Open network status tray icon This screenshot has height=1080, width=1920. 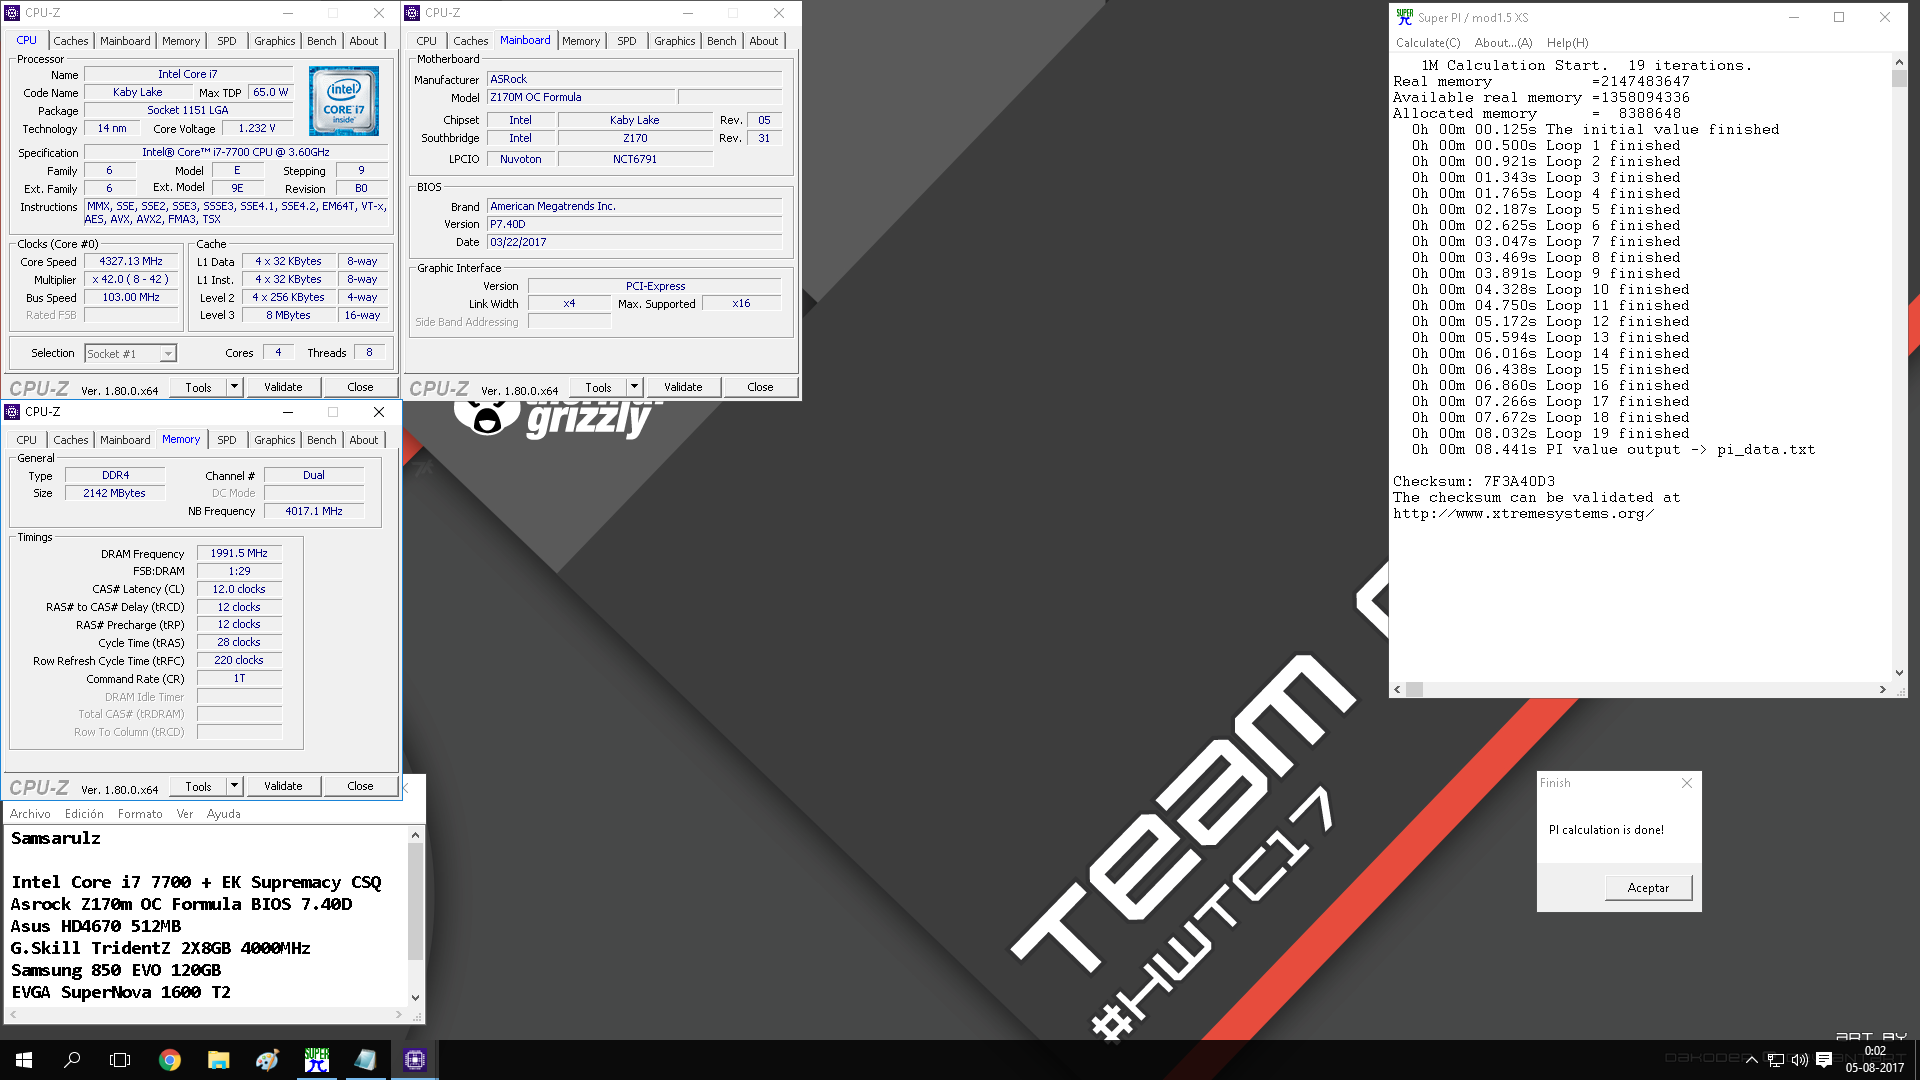click(1776, 1060)
